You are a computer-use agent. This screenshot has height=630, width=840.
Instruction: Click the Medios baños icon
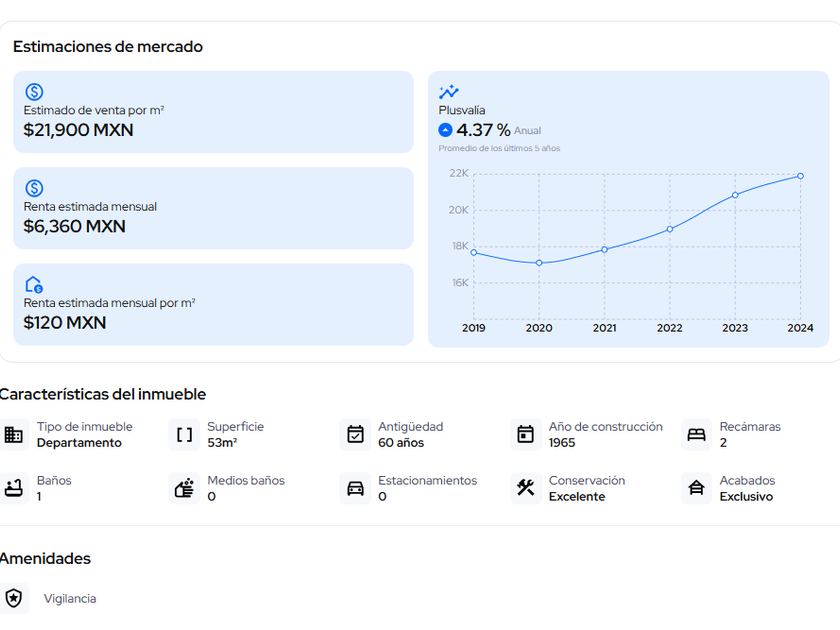coord(184,489)
